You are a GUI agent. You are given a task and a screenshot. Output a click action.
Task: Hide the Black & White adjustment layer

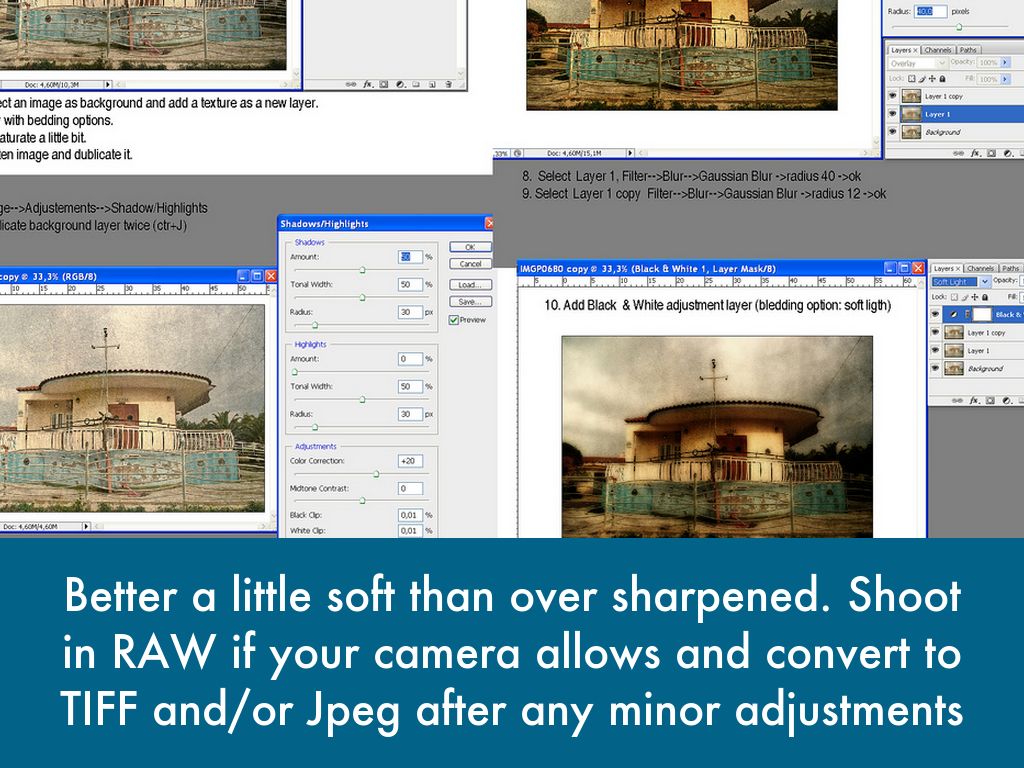tap(935, 315)
